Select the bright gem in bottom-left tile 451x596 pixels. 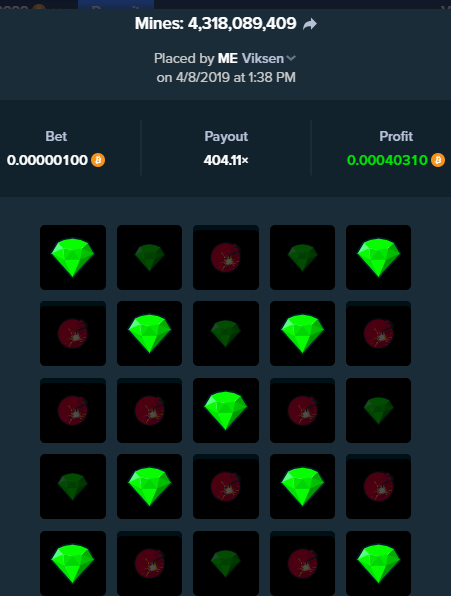[x=73, y=563]
